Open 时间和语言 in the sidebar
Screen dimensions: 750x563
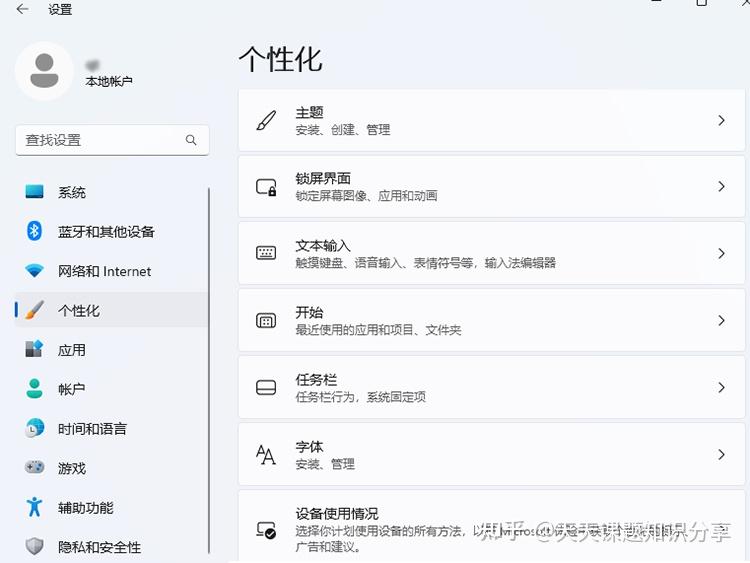click(111, 429)
